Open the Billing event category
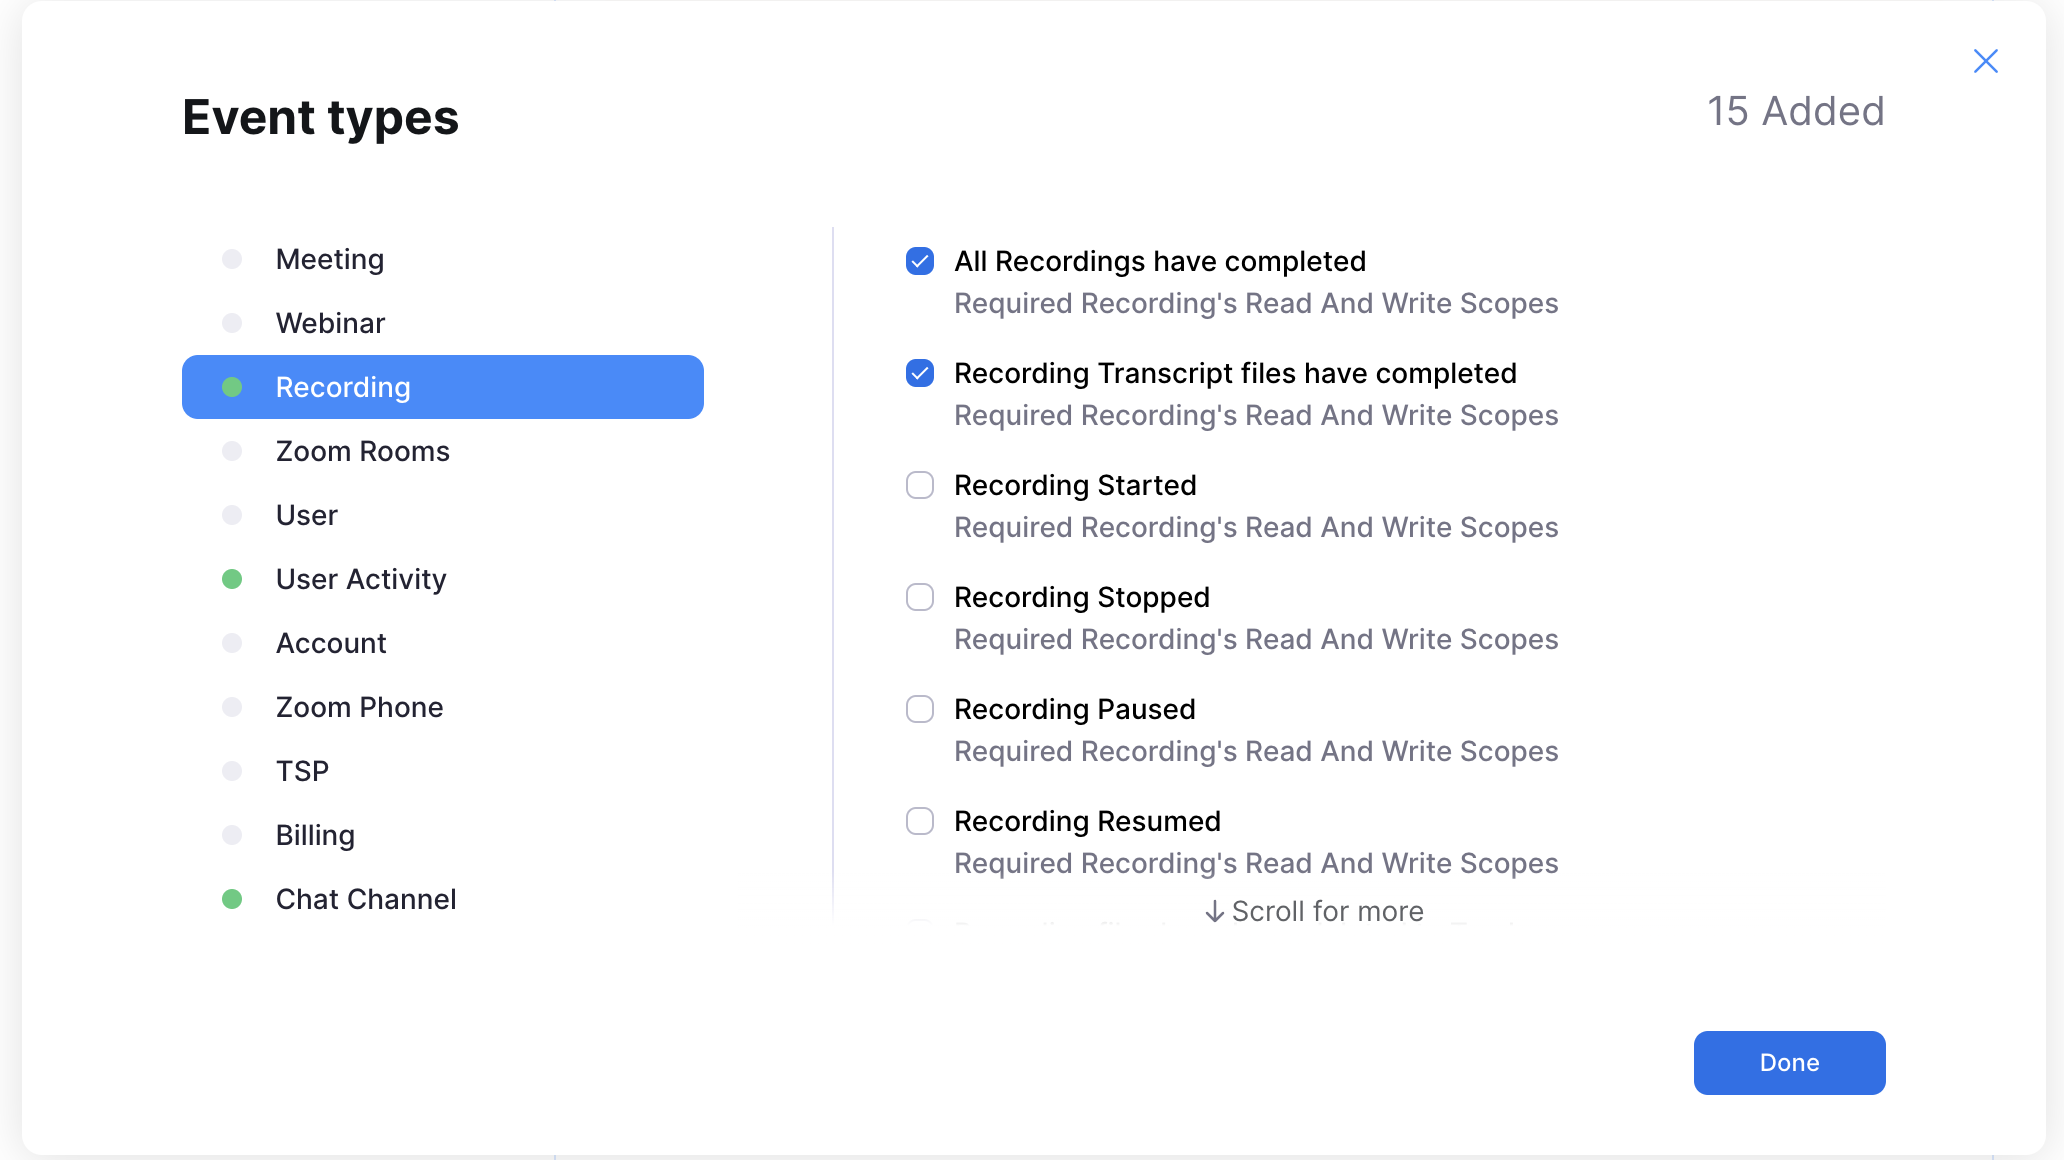This screenshot has height=1160, width=2064. (x=315, y=835)
